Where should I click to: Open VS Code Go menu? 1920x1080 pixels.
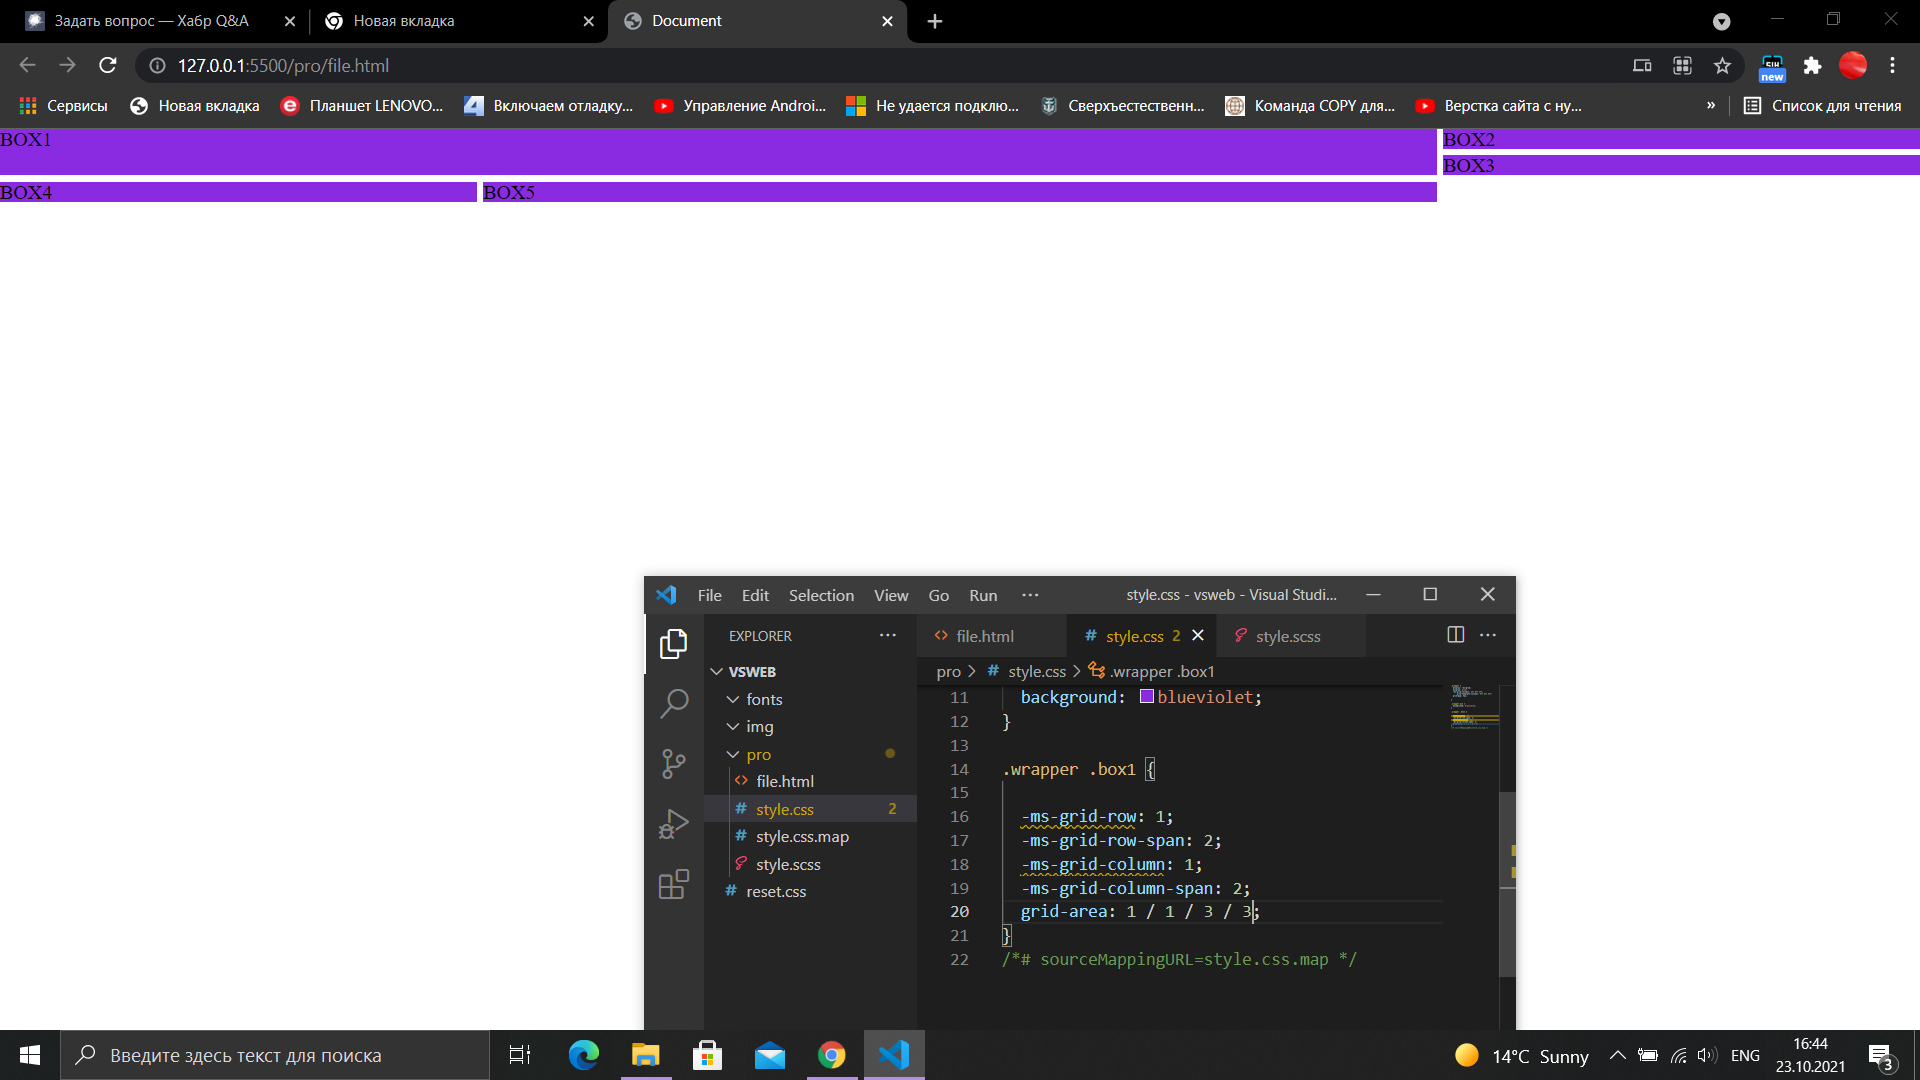point(938,595)
